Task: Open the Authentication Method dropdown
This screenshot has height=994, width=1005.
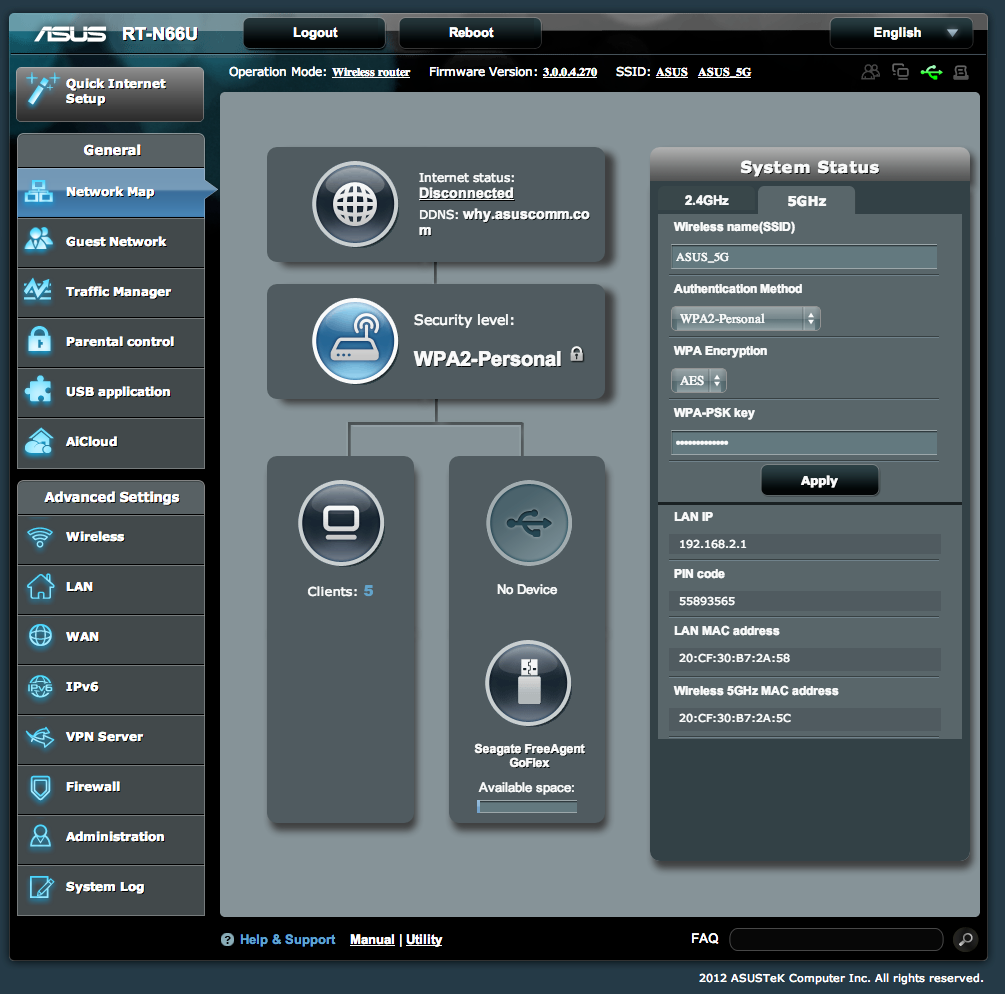Action: pos(746,319)
